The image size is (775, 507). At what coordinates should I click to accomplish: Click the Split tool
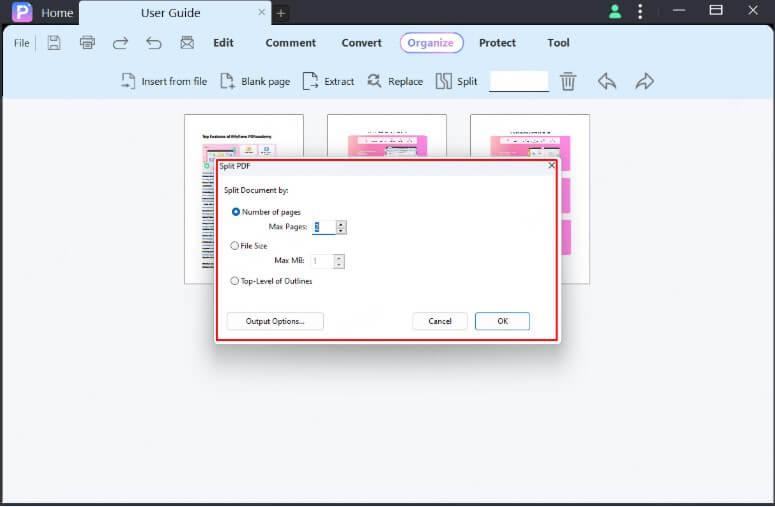[456, 81]
